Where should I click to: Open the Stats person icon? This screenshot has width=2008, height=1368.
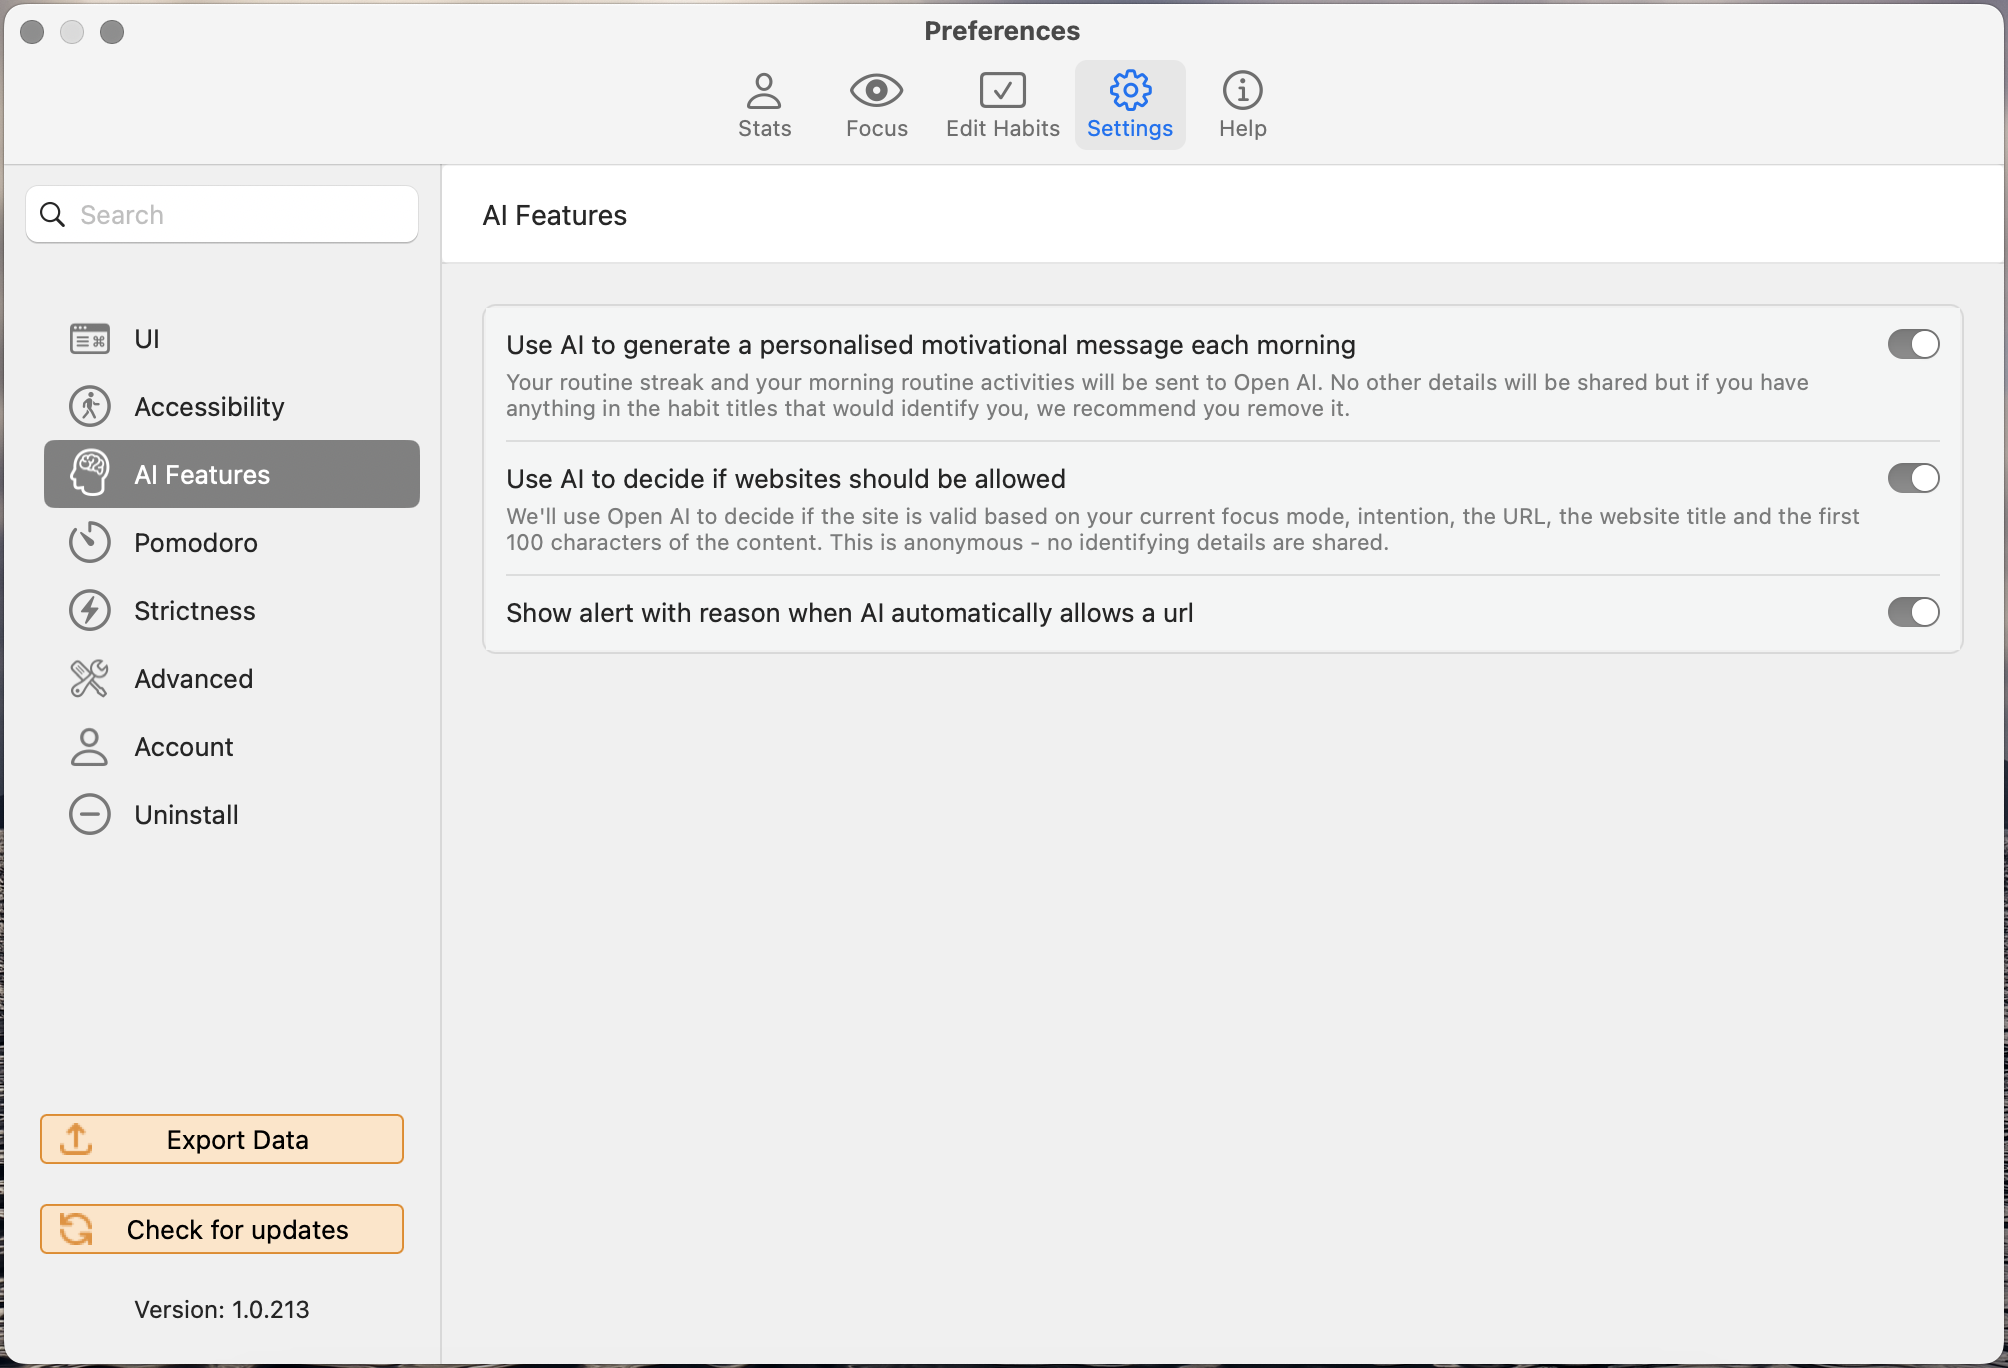[x=764, y=91]
